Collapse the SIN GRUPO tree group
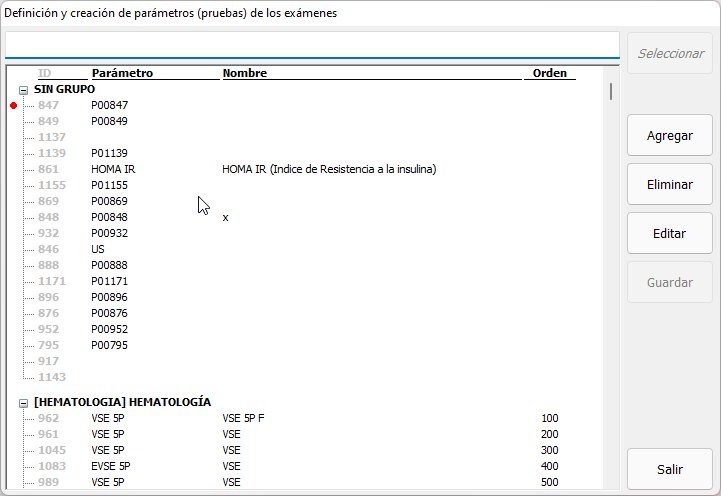This screenshot has width=721, height=496. [x=23, y=89]
